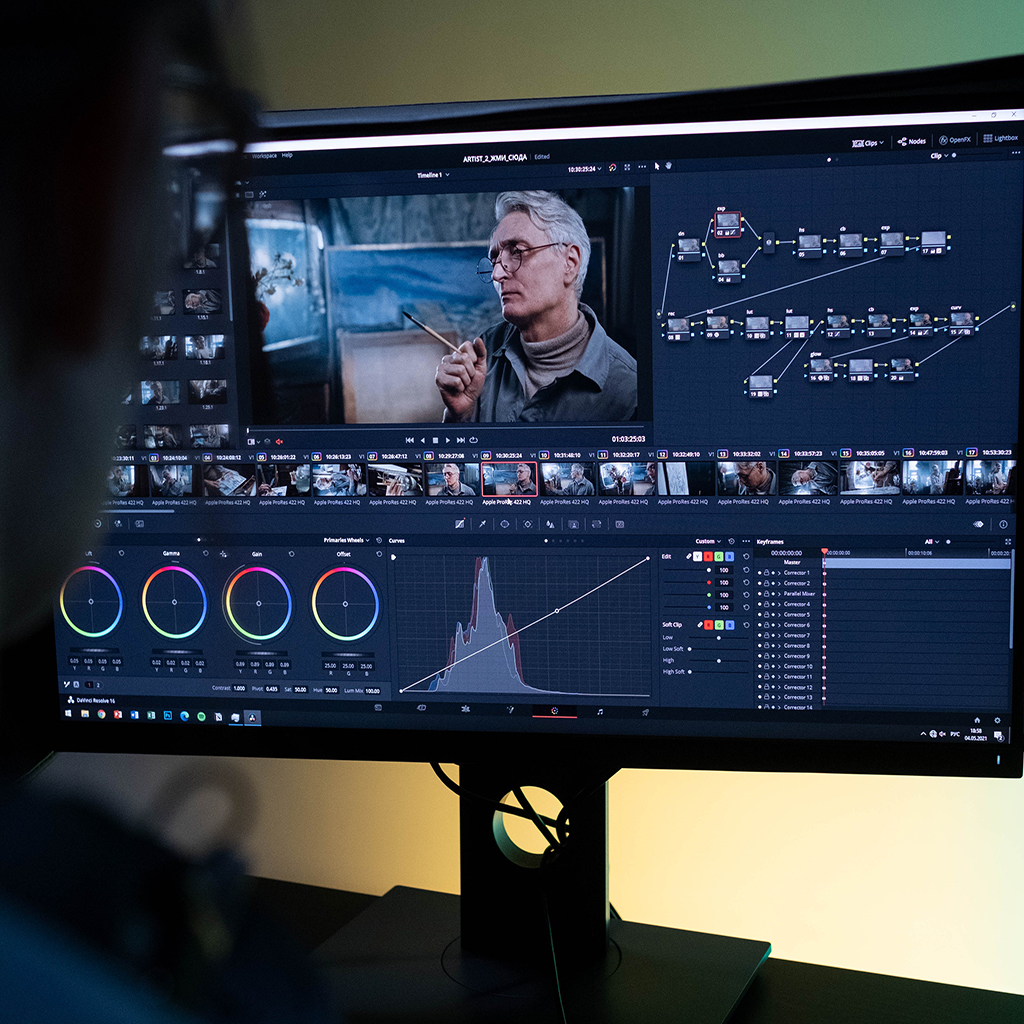Toggle the Soft Clip green channel

[719, 625]
